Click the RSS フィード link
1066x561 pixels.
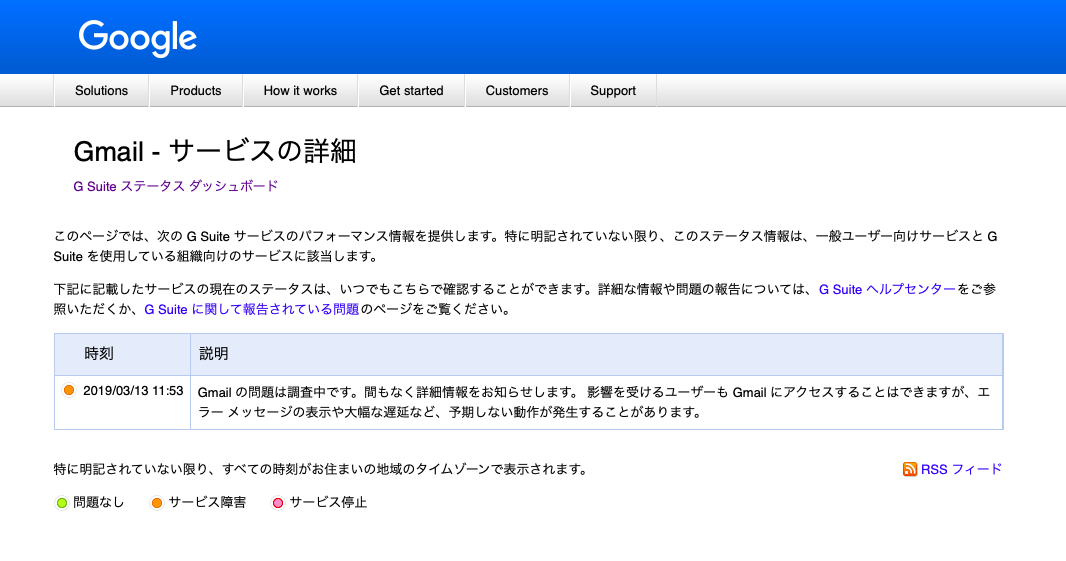pyautogui.click(x=961, y=469)
